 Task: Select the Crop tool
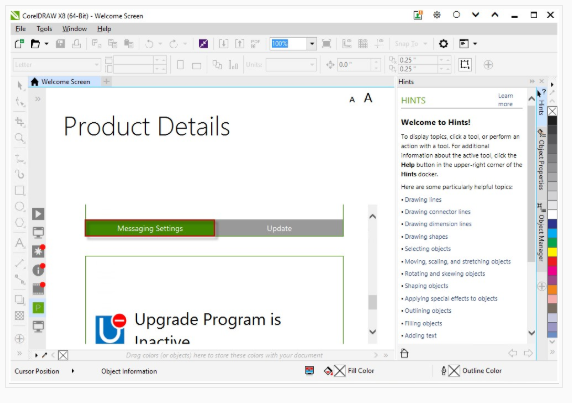point(20,121)
